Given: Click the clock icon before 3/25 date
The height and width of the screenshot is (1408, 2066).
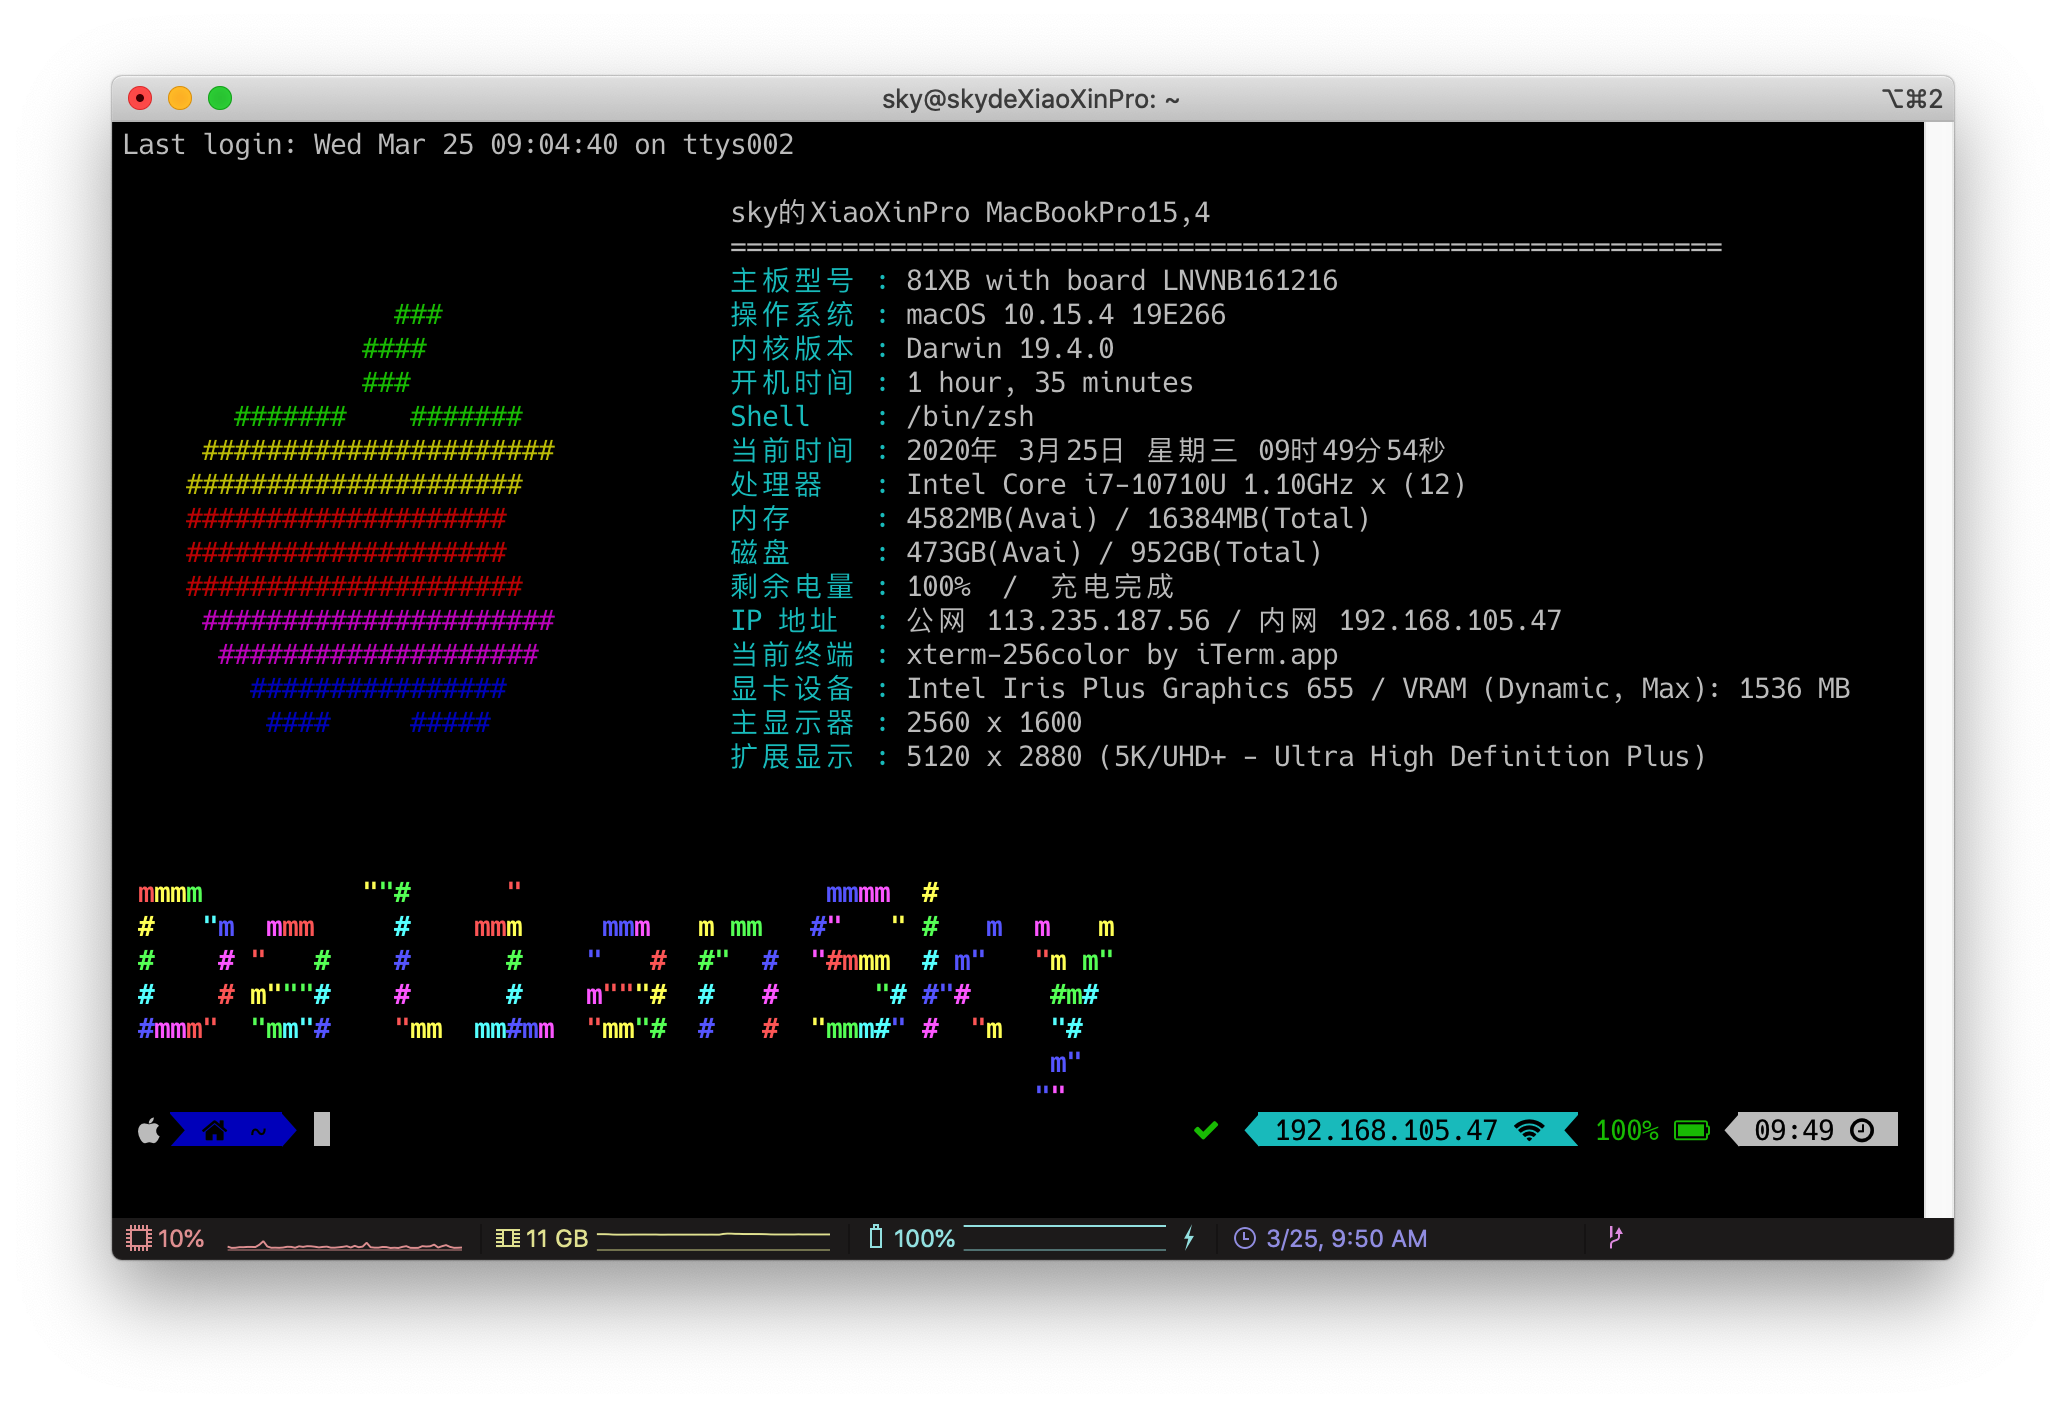Looking at the screenshot, I should point(1245,1238).
